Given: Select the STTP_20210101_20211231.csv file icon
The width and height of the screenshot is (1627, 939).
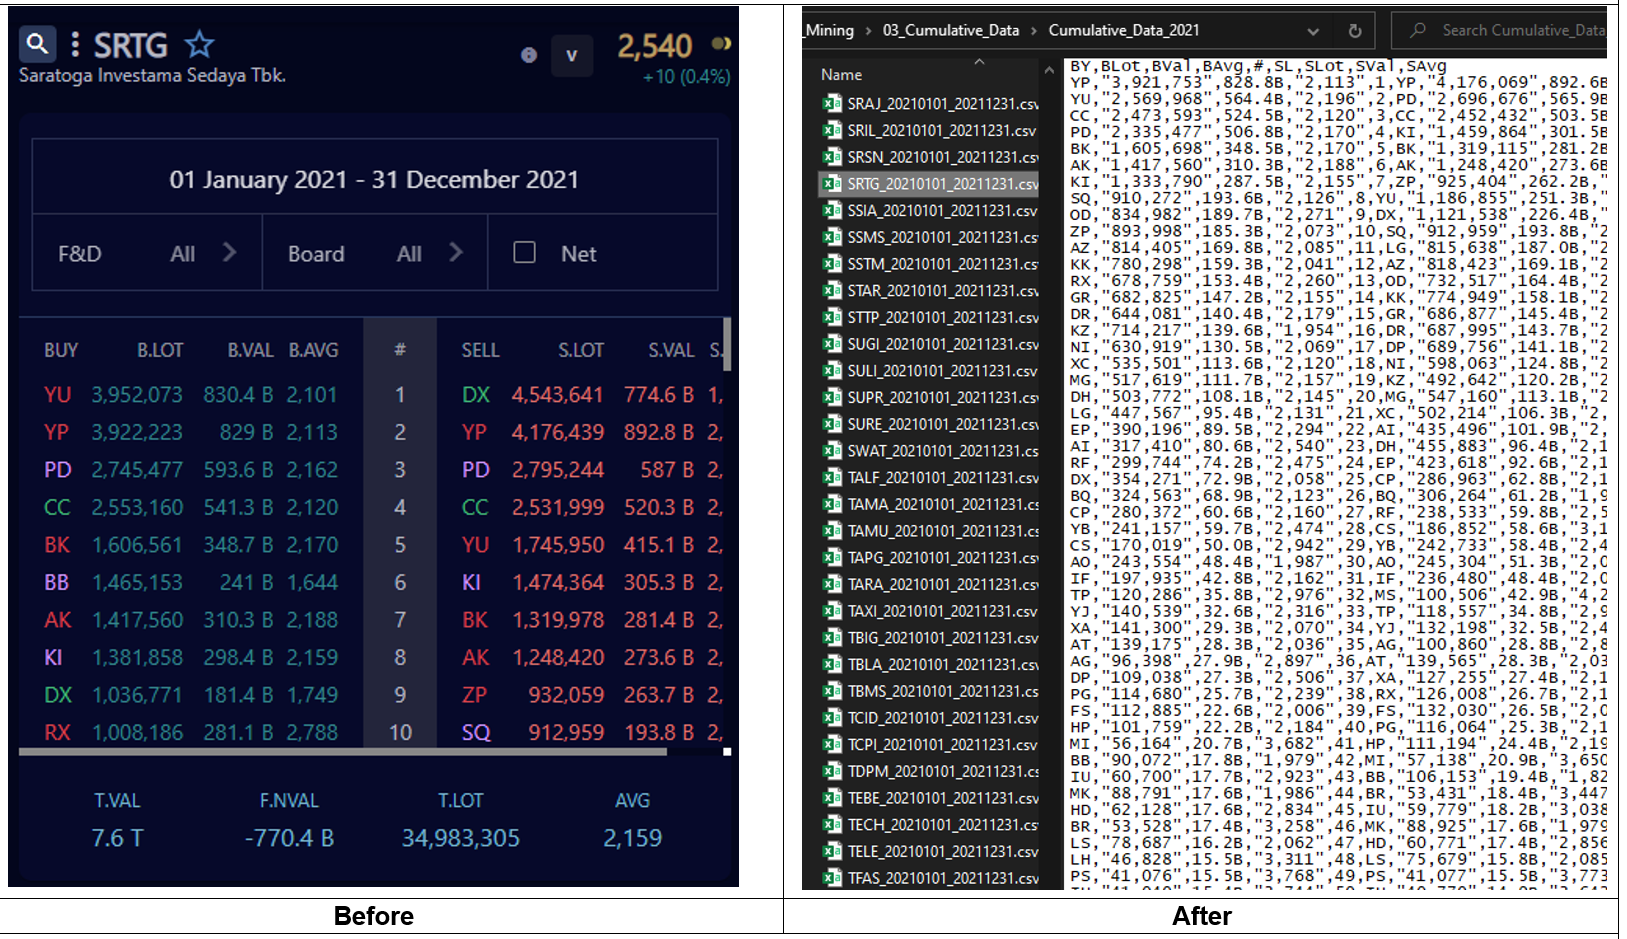Looking at the screenshot, I should click(x=832, y=317).
